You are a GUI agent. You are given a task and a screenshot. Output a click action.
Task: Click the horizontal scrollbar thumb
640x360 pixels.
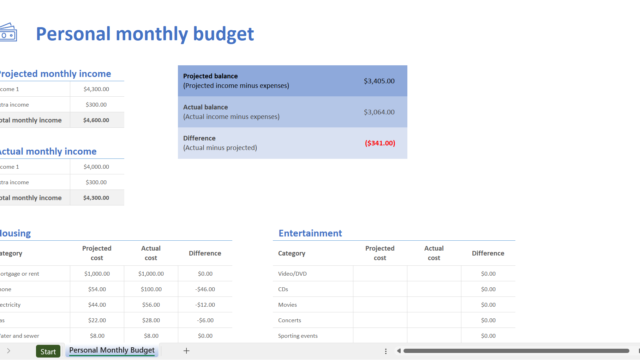tap(516, 351)
